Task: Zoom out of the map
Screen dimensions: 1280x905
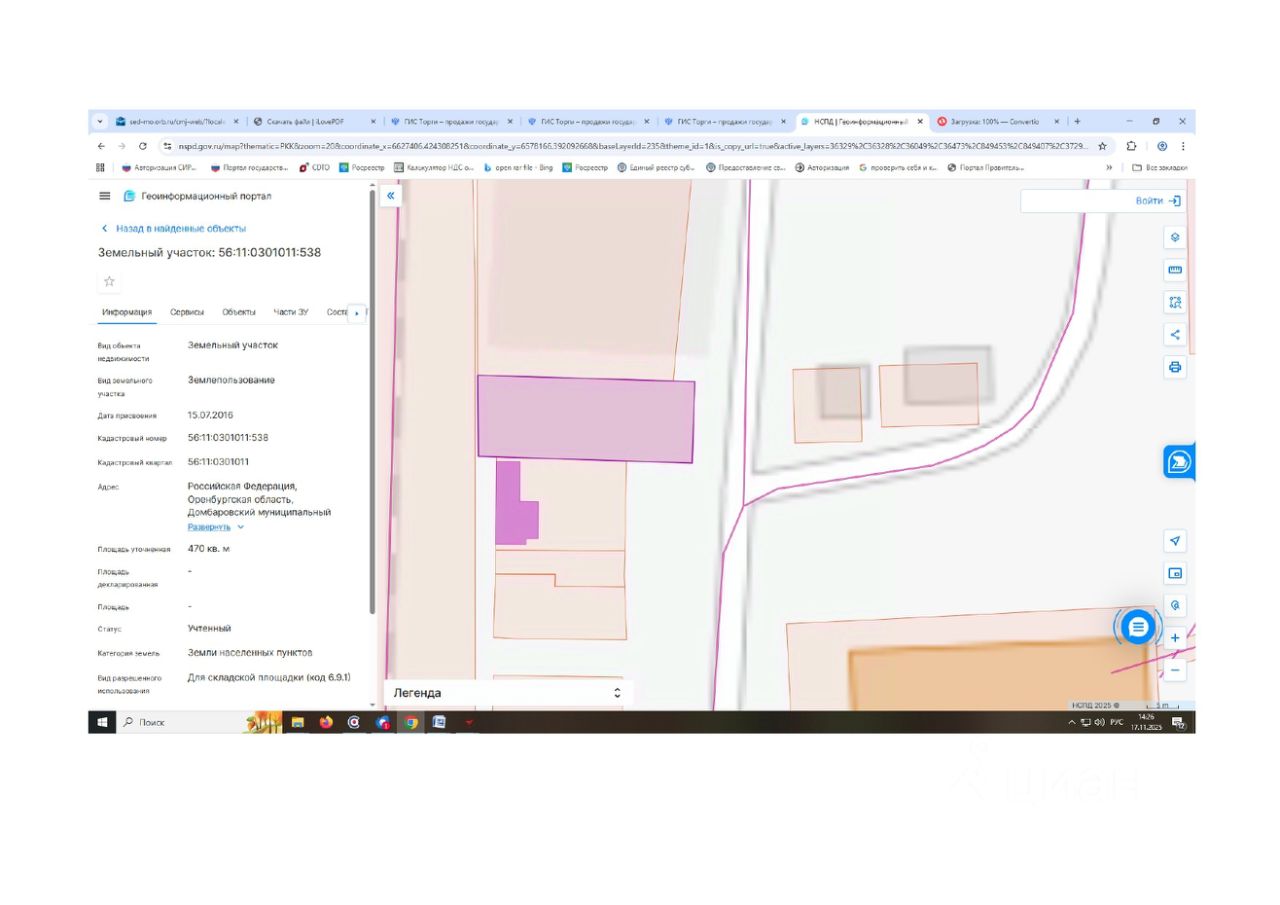Action: (x=1175, y=670)
